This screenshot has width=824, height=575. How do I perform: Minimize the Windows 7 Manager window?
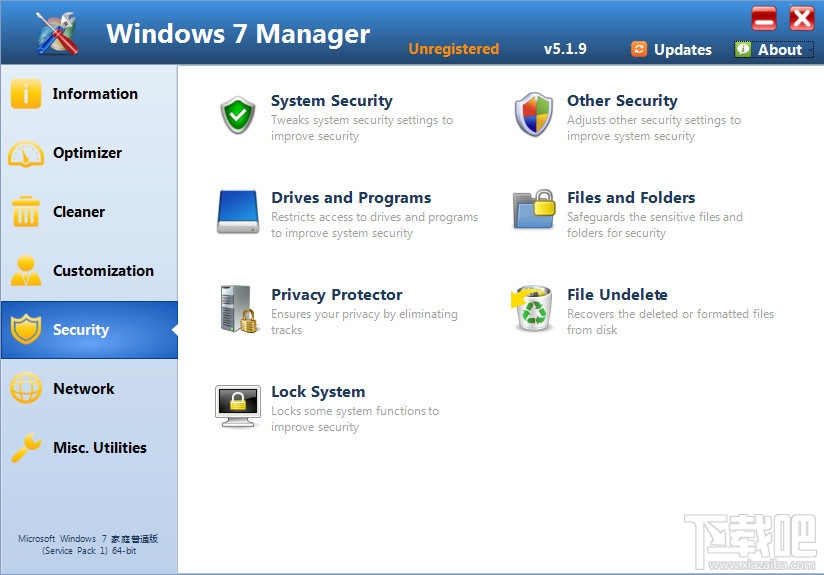point(764,19)
